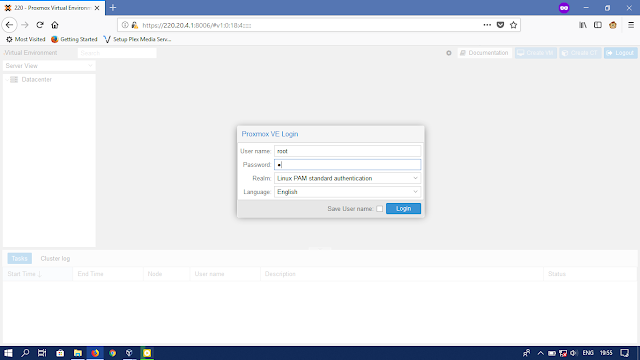The width and height of the screenshot is (640, 360).
Task: Open the taskbar clock
Action: (606, 353)
